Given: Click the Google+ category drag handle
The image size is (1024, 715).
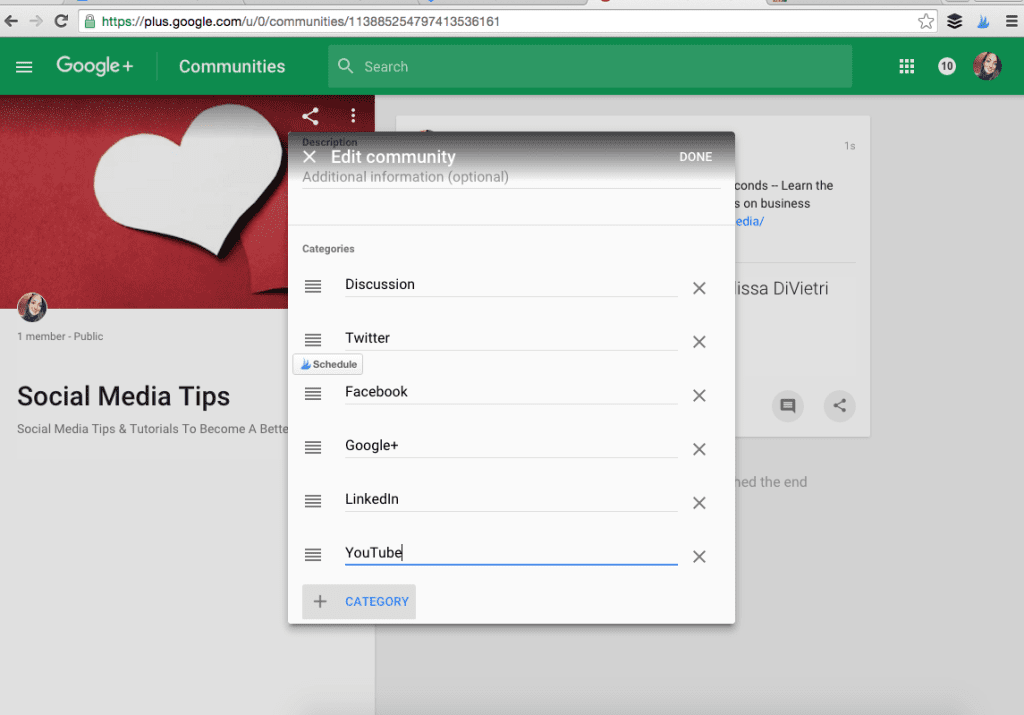Looking at the screenshot, I should pyautogui.click(x=313, y=447).
